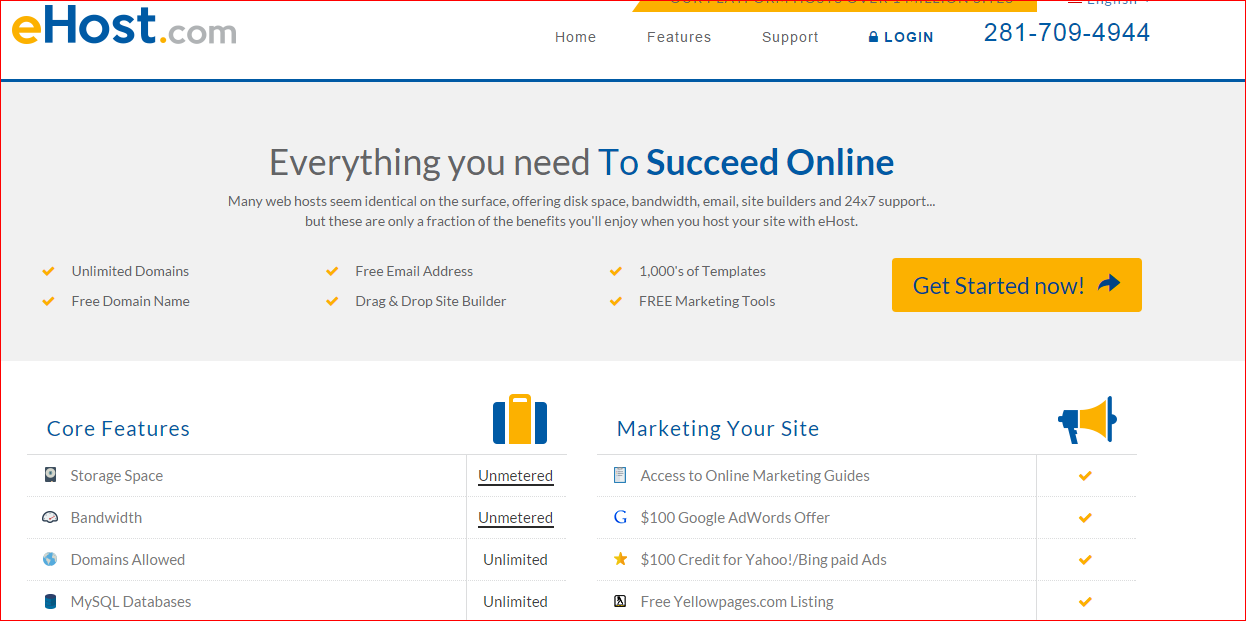Screen dimensions: 1246x621
Task: Click checkmark in $100 Google AdWords Offer row
Action: tap(1085, 518)
